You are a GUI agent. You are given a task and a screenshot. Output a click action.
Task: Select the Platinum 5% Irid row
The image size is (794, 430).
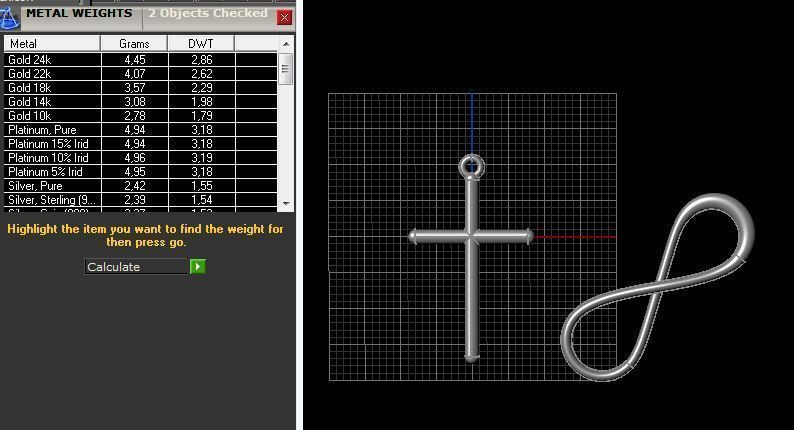pyautogui.click(x=140, y=172)
